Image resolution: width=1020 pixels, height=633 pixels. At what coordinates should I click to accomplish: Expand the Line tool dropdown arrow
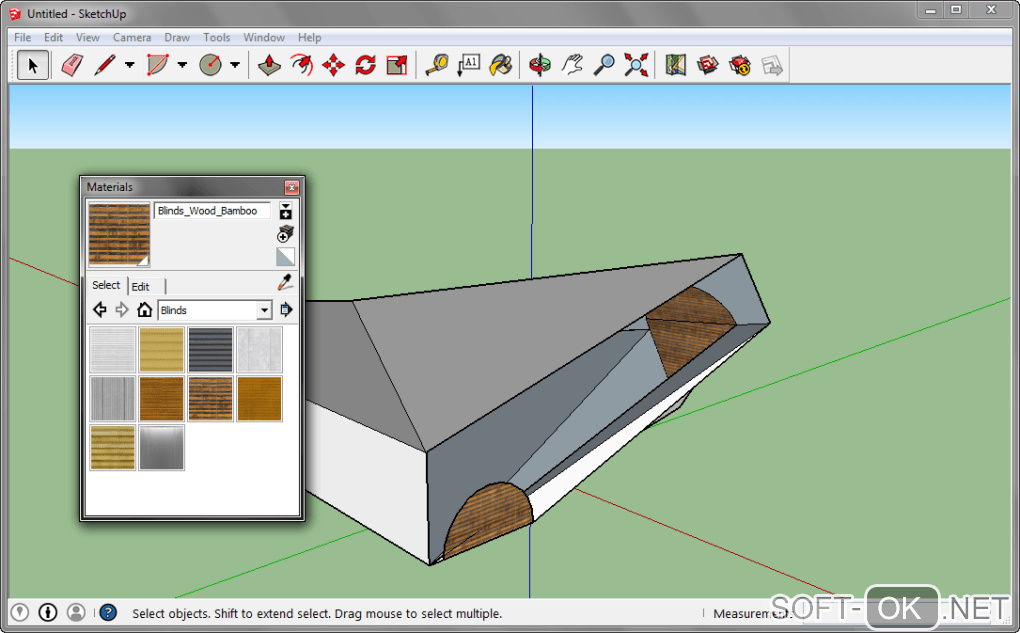point(130,66)
